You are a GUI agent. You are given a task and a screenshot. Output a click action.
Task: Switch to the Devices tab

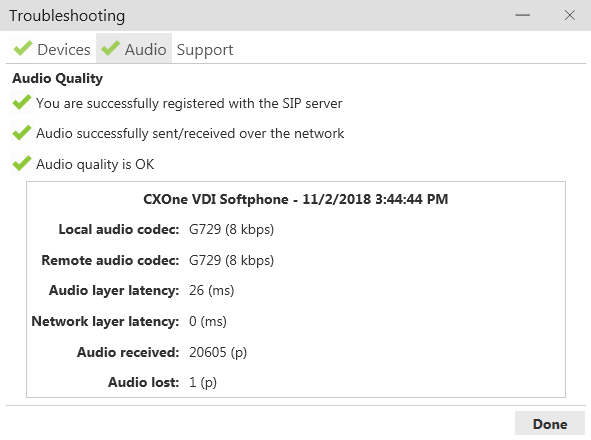(52, 48)
